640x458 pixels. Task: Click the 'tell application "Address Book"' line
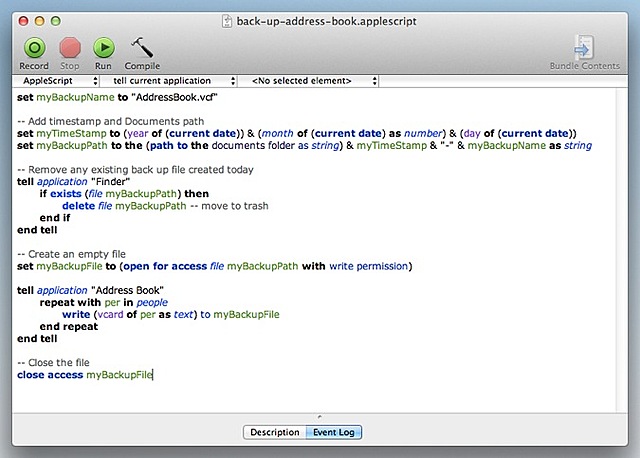90,290
